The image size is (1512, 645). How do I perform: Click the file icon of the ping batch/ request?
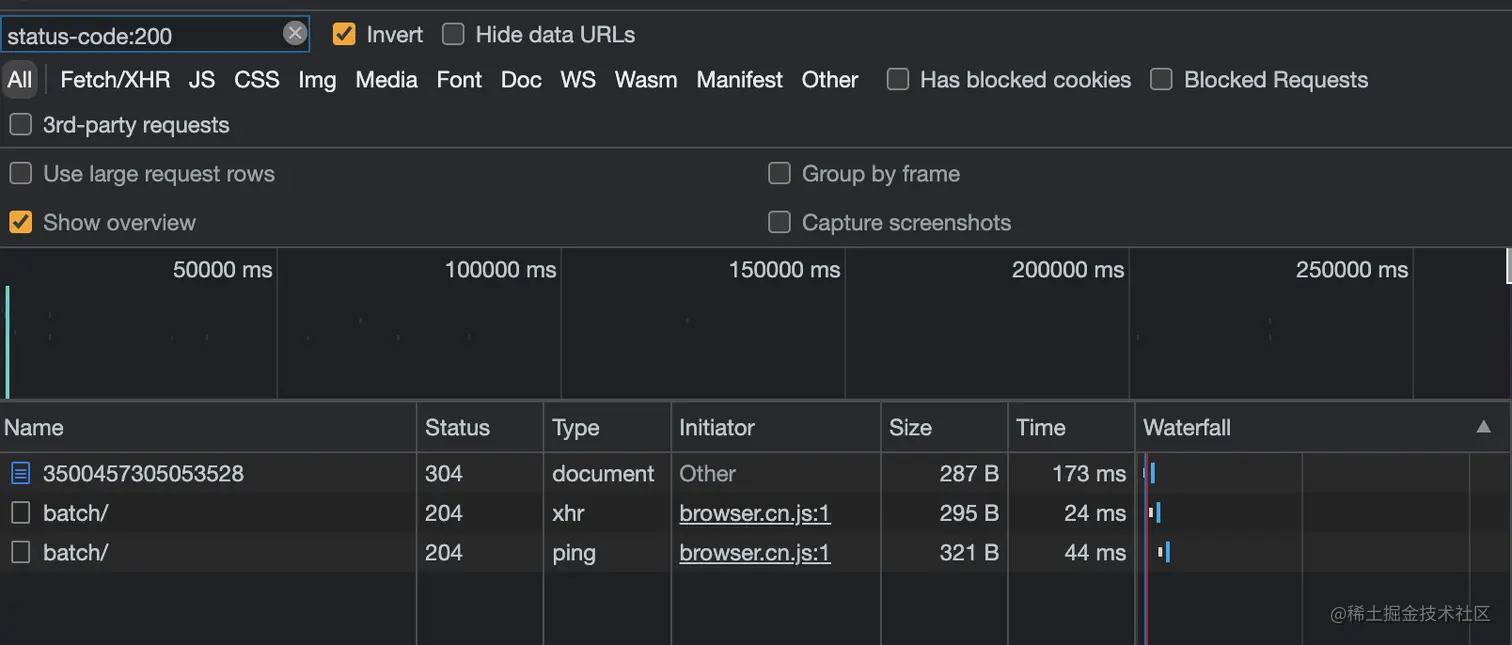[21, 552]
